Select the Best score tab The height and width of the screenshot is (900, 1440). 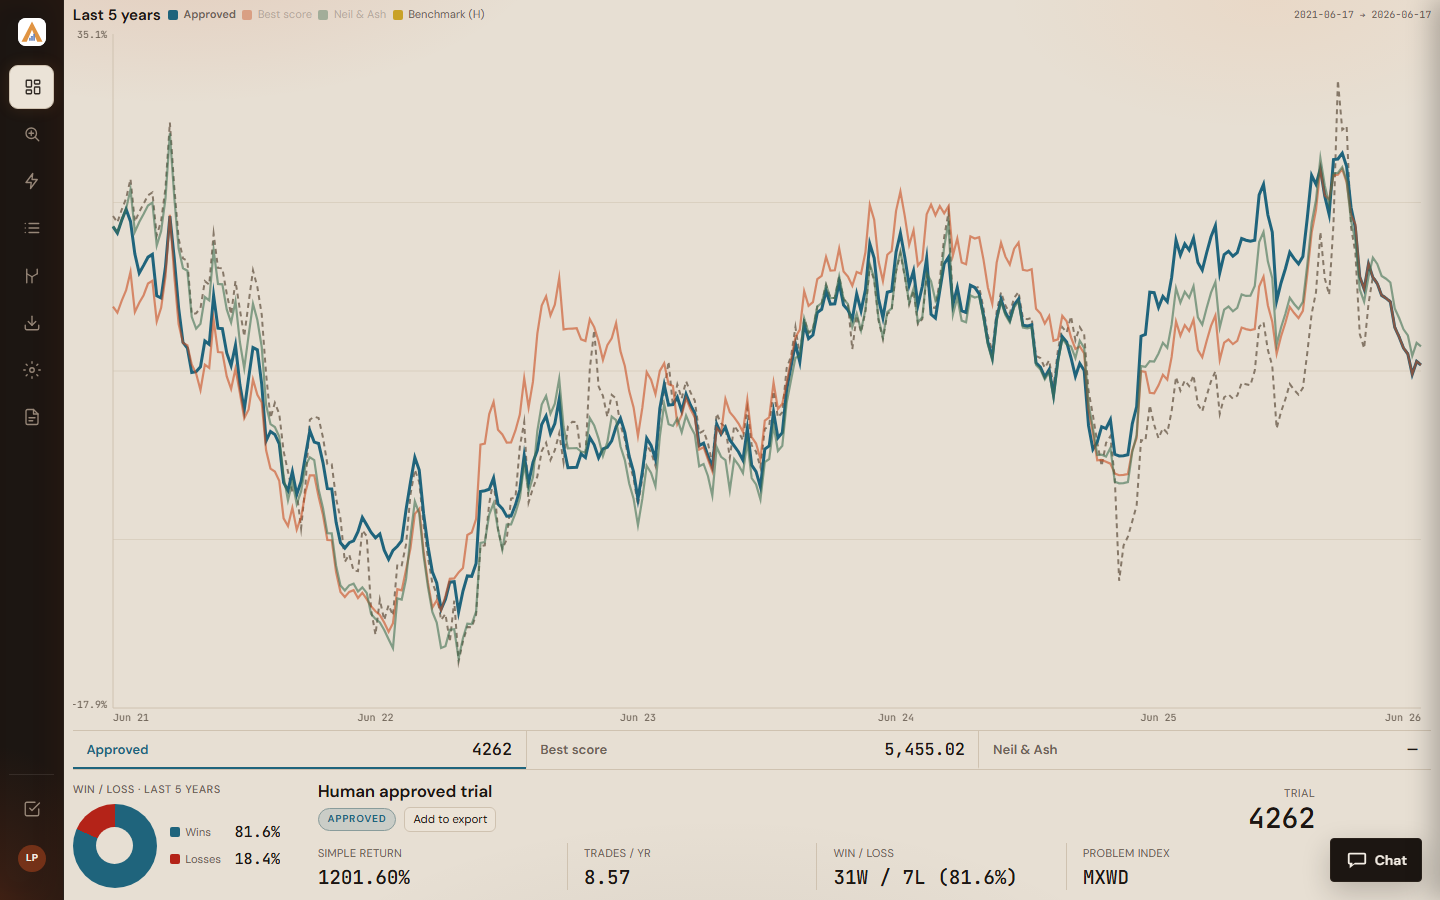[x=752, y=750]
